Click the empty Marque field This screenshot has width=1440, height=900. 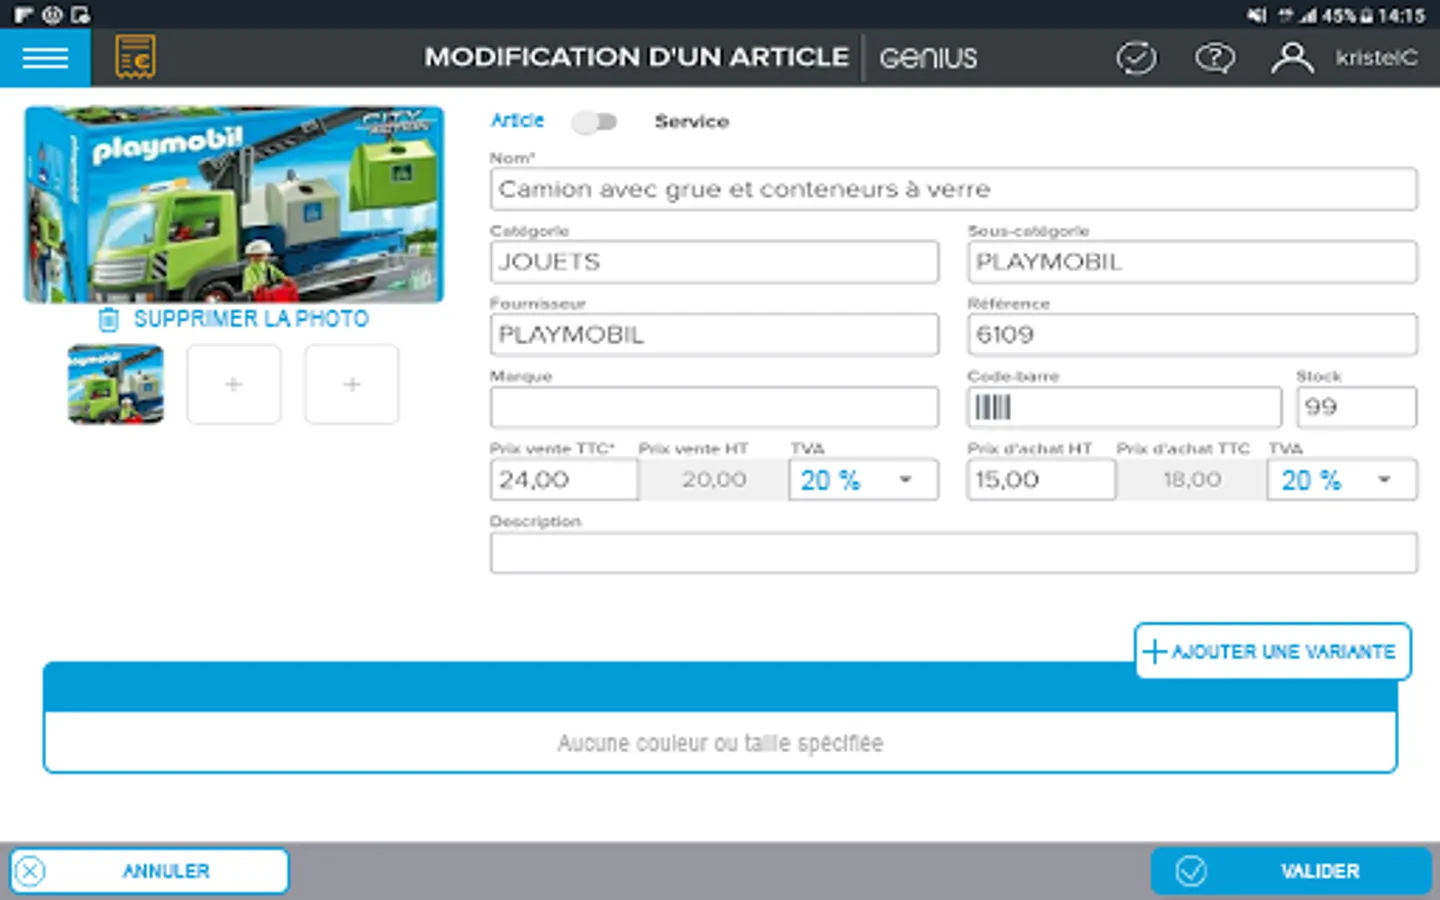714,407
